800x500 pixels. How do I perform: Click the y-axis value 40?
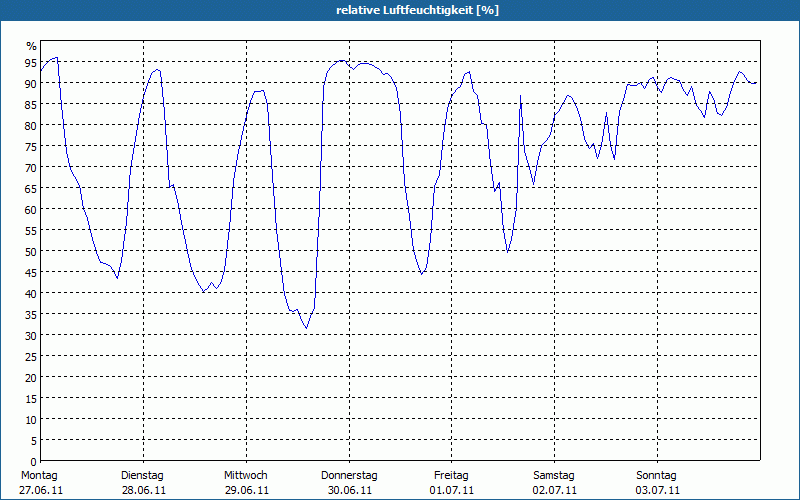(x=31, y=294)
